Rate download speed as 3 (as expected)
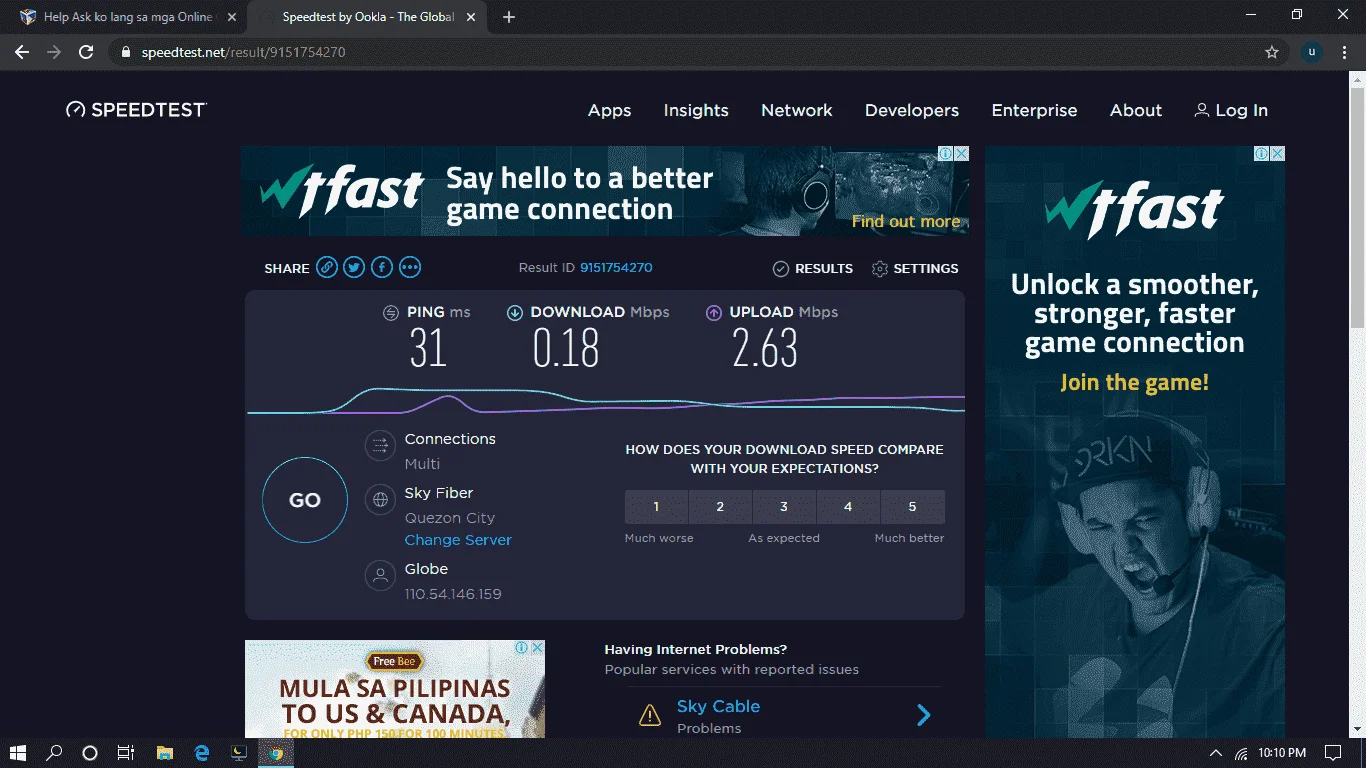1366x768 pixels. (x=784, y=507)
